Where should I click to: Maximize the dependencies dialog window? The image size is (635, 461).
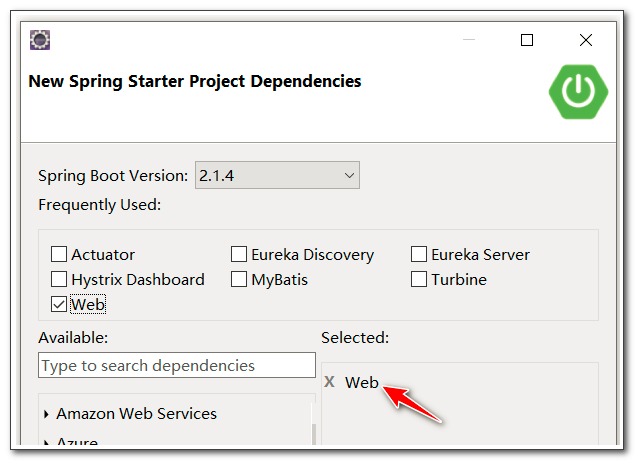526,40
